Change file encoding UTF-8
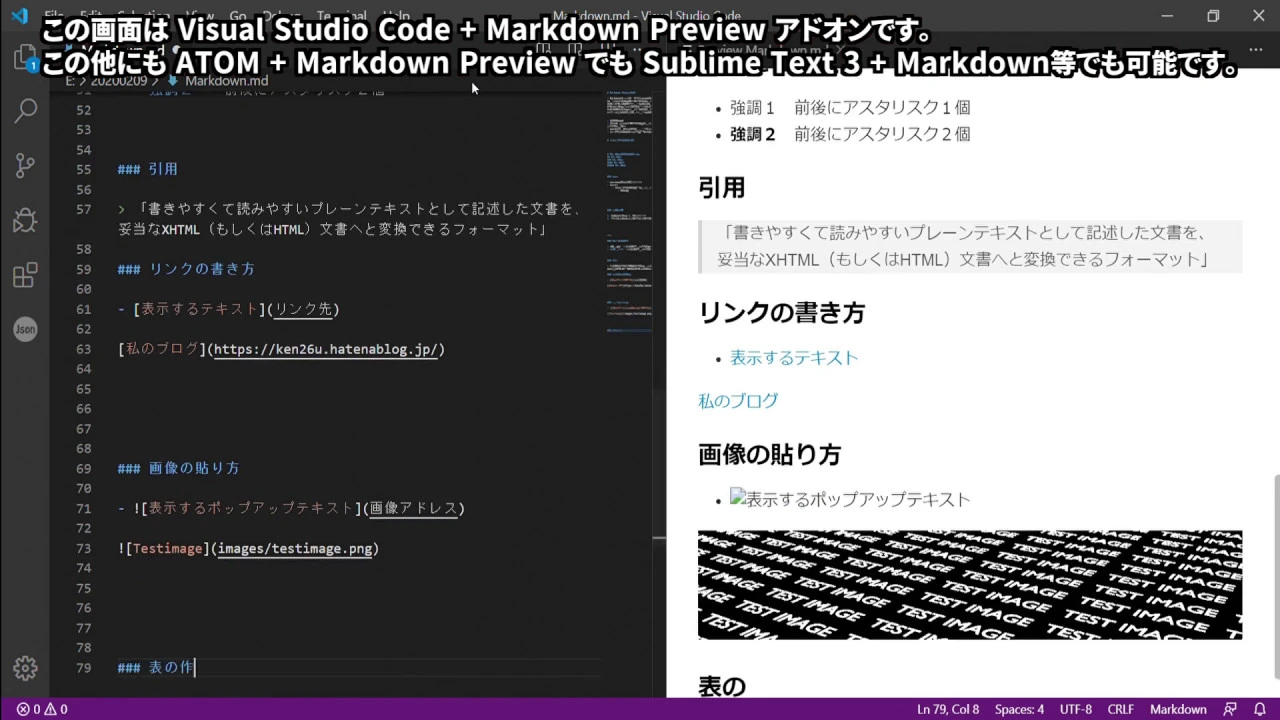The height and width of the screenshot is (720, 1280). [x=1076, y=709]
